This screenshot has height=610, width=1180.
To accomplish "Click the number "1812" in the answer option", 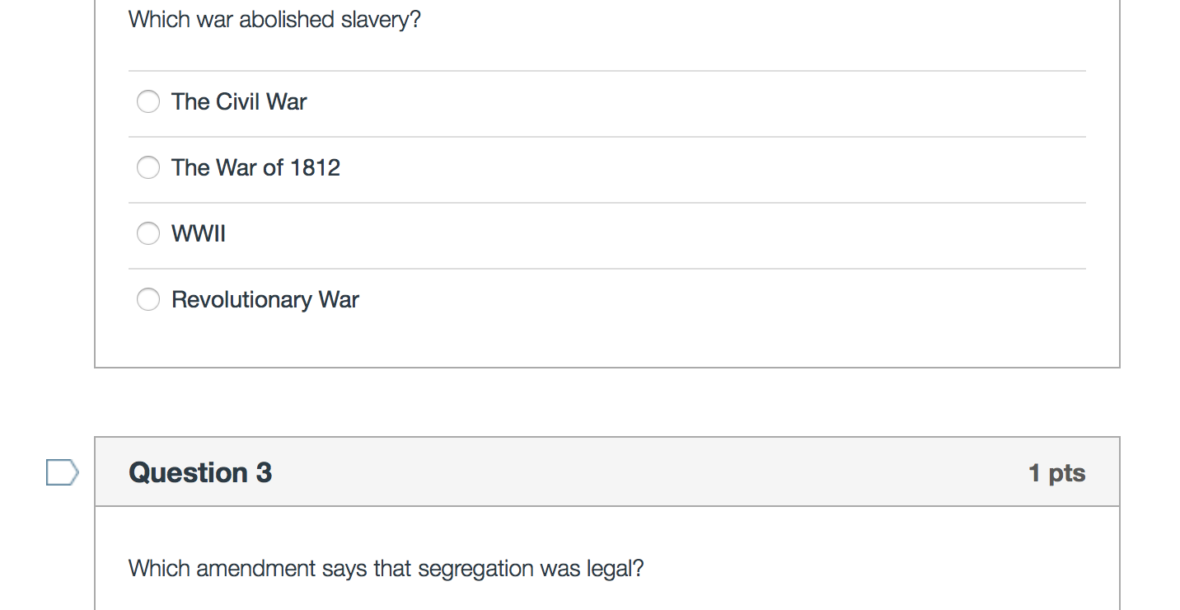I will pyautogui.click(x=315, y=168).
